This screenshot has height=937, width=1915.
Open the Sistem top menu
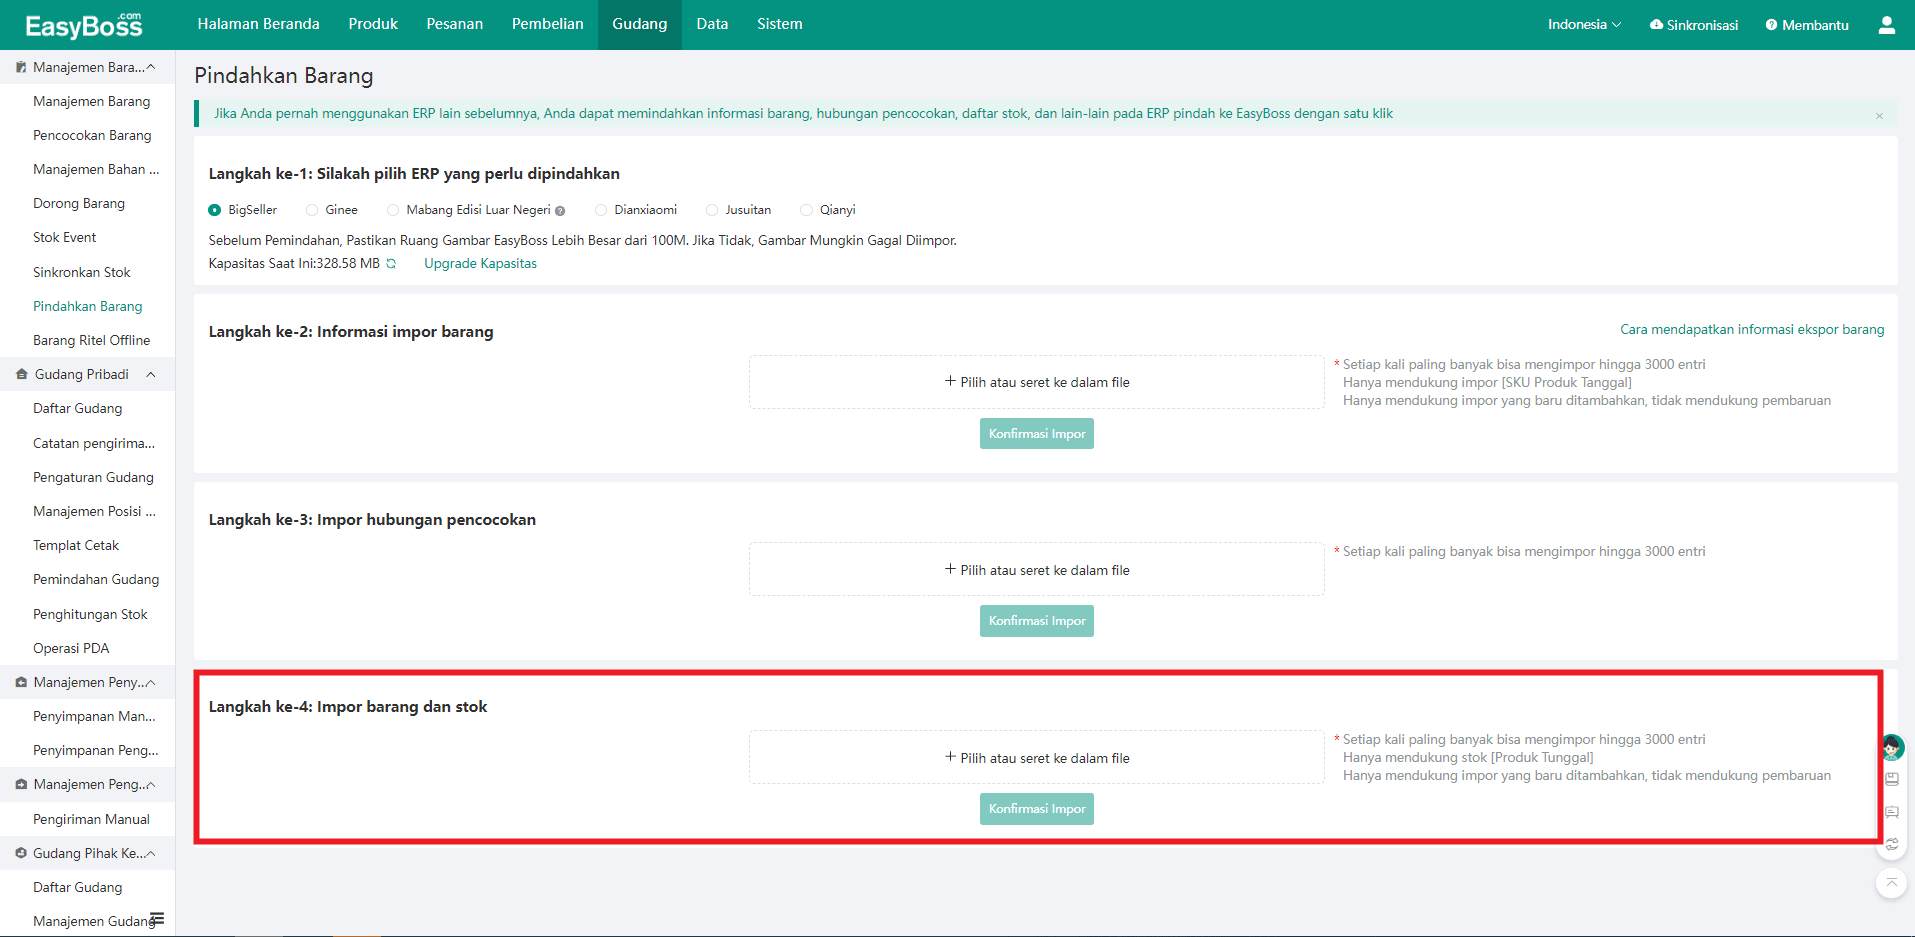[x=779, y=24]
